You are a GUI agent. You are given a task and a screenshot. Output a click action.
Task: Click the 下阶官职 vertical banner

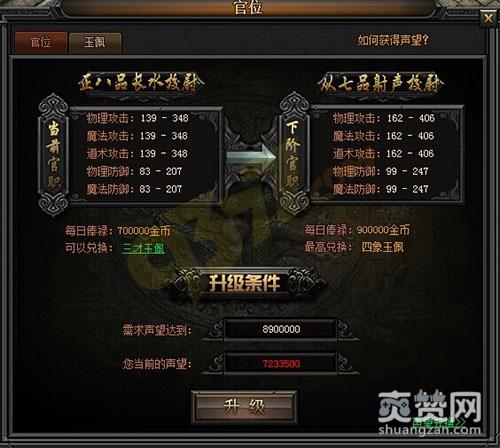tap(293, 154)
